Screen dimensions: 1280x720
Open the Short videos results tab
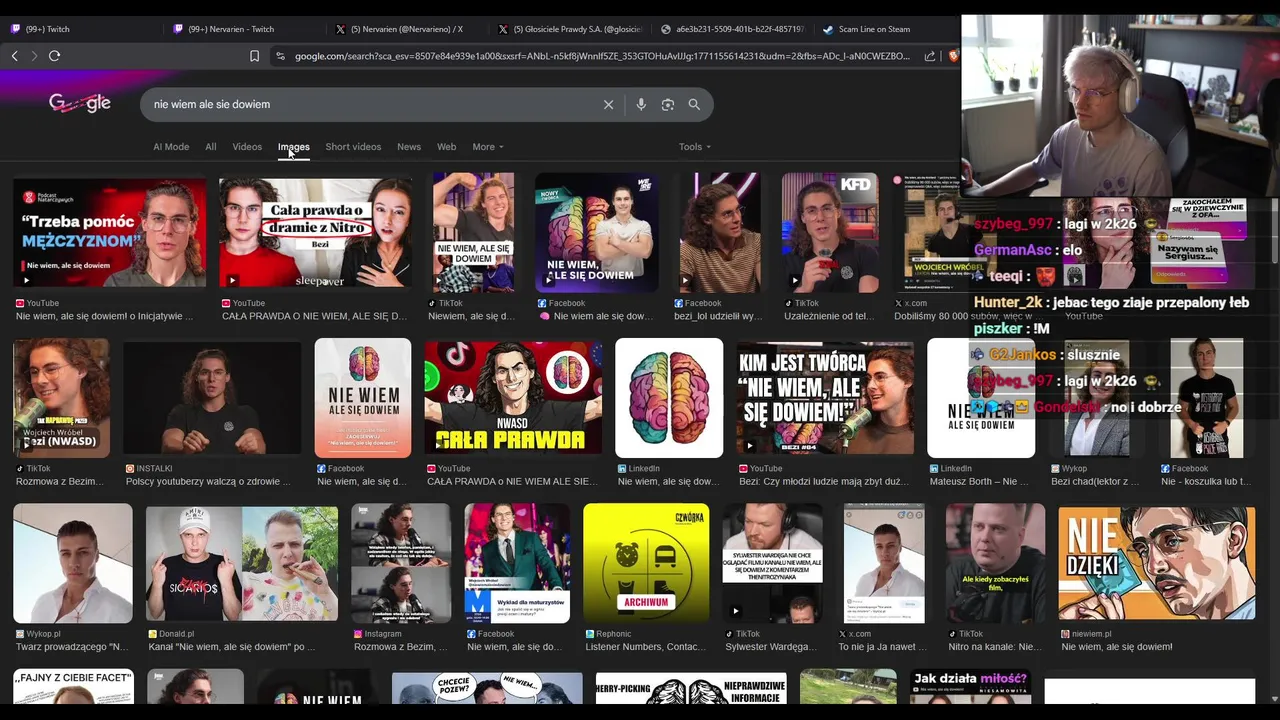click(x=353, y=147)
